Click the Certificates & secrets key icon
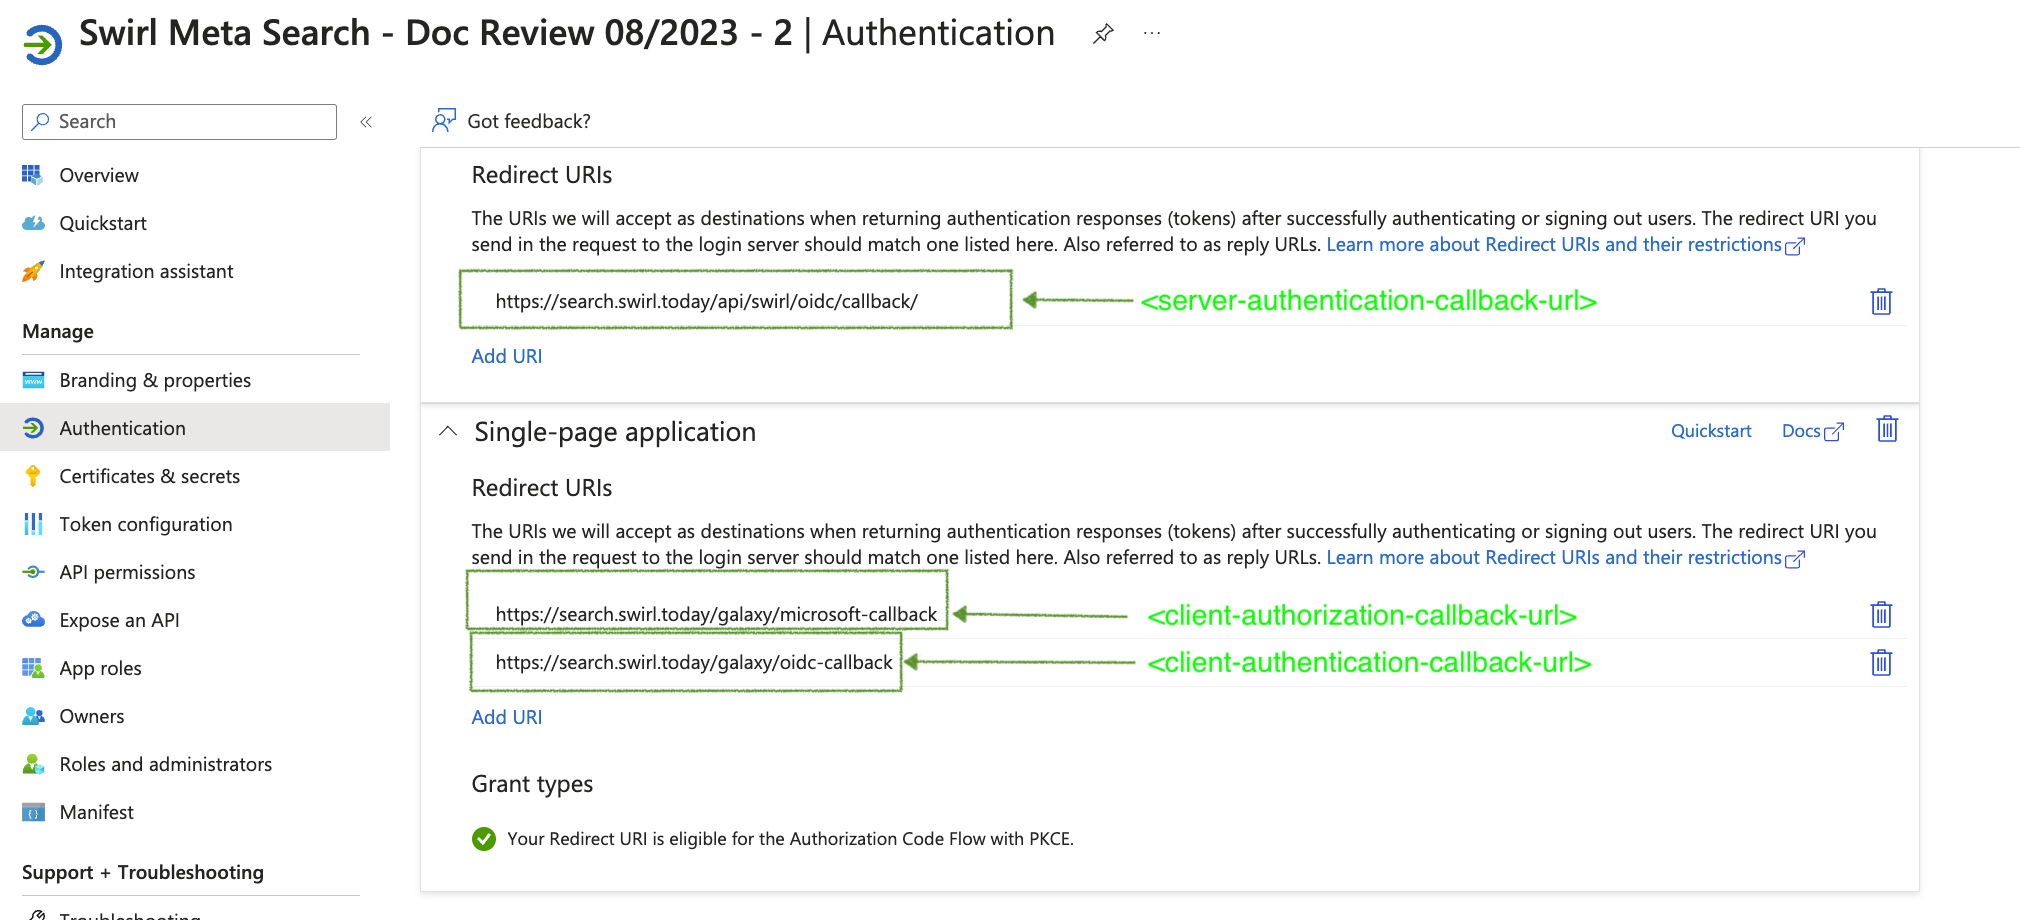This screenshot has width=2020, height=920. (x=33, y=476)
